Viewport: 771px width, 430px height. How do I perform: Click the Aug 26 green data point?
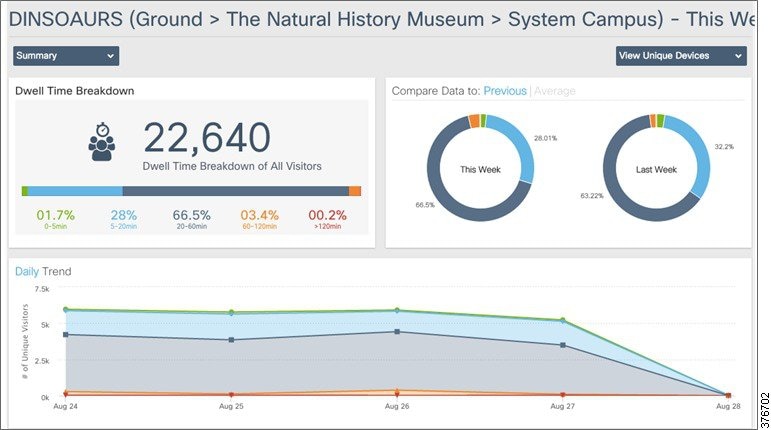tap(397, 310)
